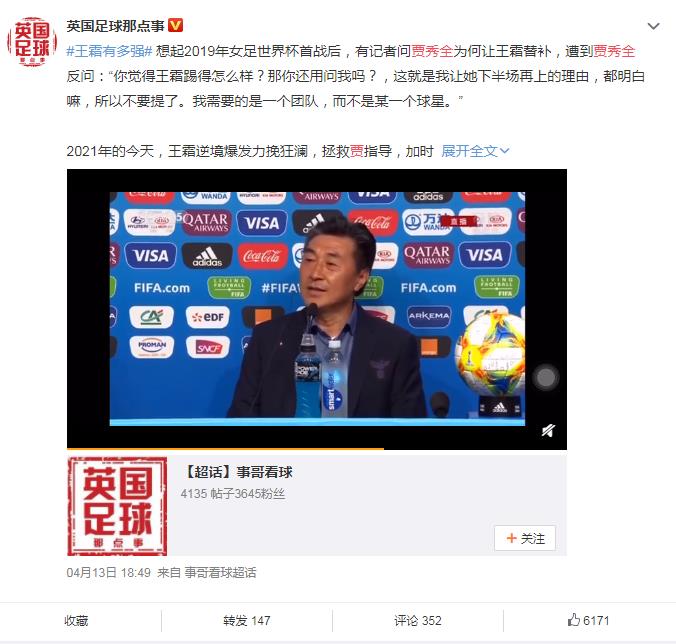The height and width of the screenshot is (644, 676).
Task: Click the plus icon in 关注 button
Action: point(511,538)
